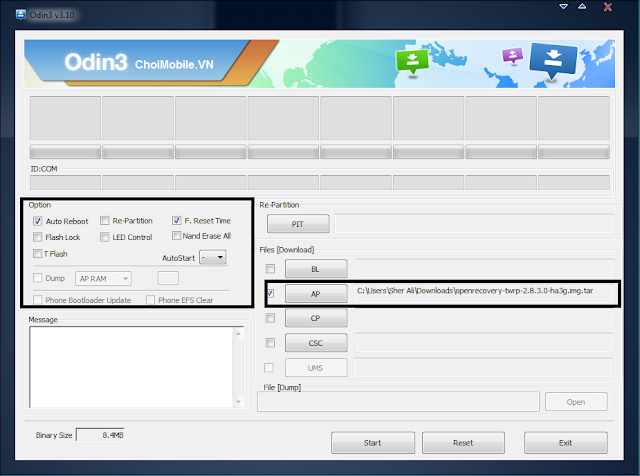Enable the LED Control checkbox
The height and width of the screenshot is (476, 640).
coord(104,237)
